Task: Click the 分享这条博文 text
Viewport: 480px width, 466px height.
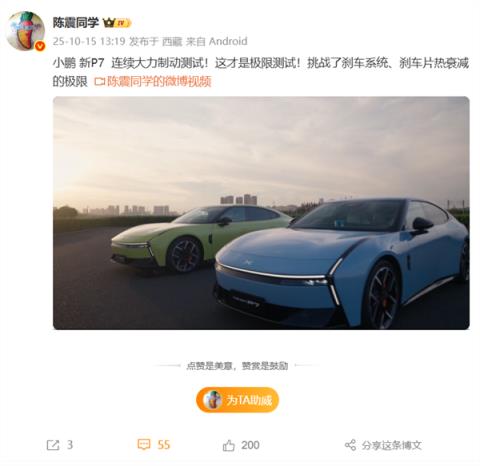Action: [x=392, y=445]
